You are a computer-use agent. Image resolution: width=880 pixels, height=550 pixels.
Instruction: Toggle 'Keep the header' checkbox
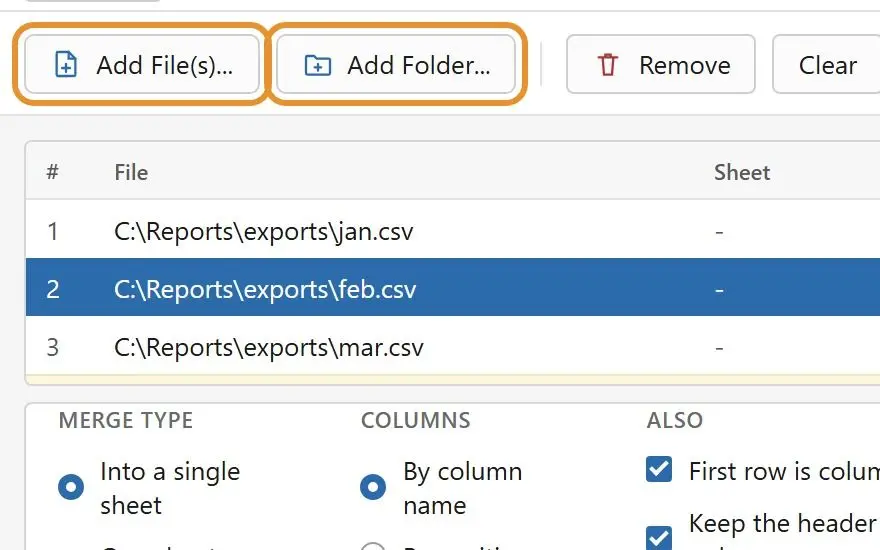[x=659, y=538]
